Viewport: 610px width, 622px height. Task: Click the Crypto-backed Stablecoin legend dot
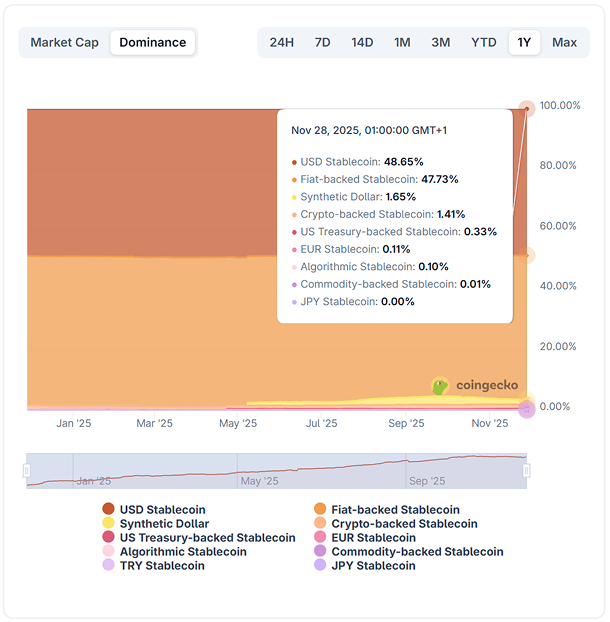[321, 524]
